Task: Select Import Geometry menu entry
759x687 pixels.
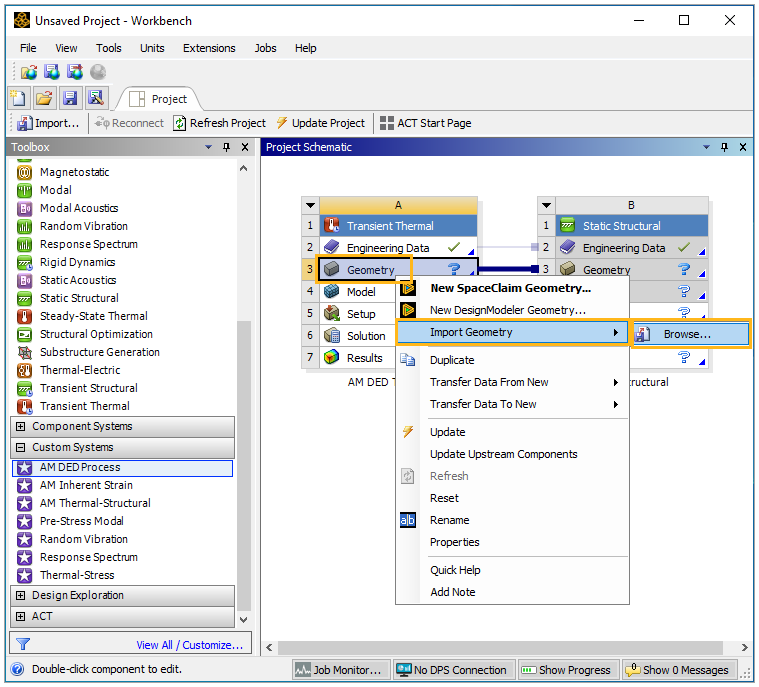Action: (x=512, y=332)
